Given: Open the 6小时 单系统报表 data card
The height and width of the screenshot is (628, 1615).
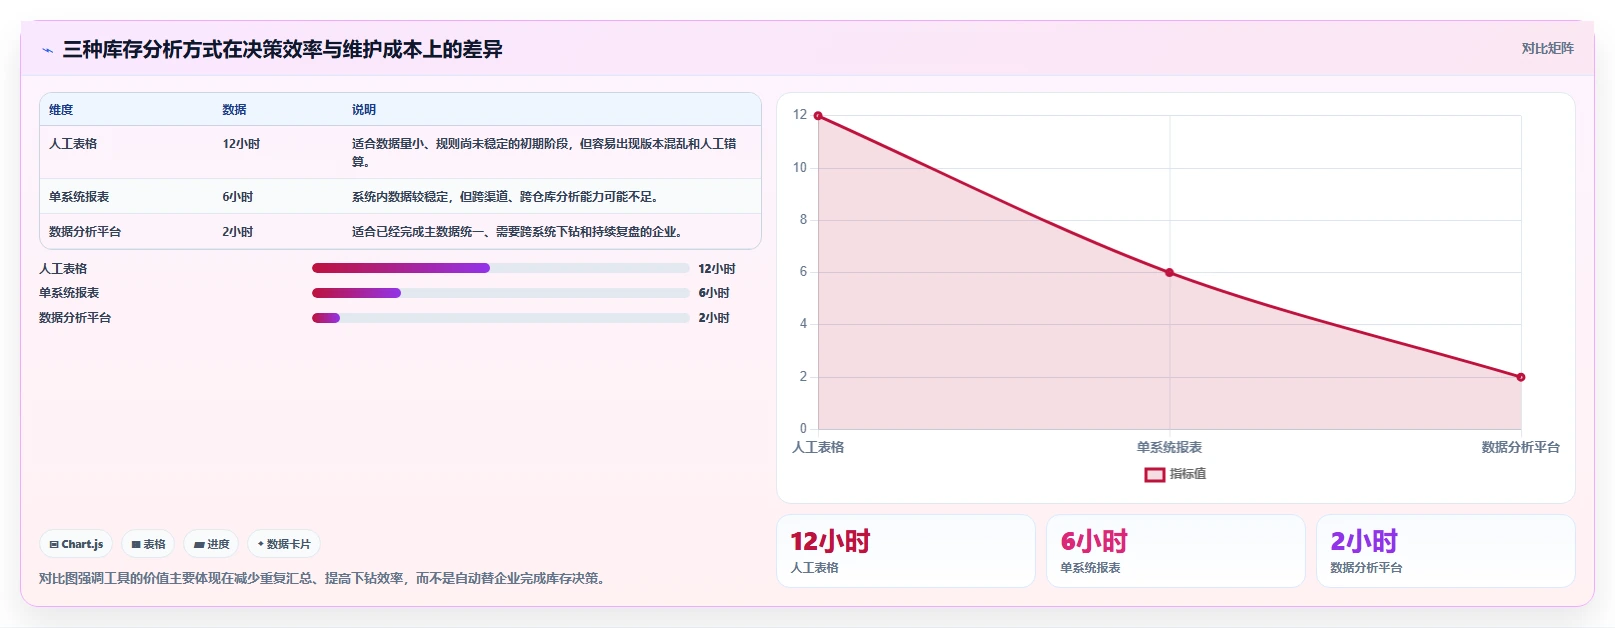Looking at the screenshot, I should [1176, 551].
